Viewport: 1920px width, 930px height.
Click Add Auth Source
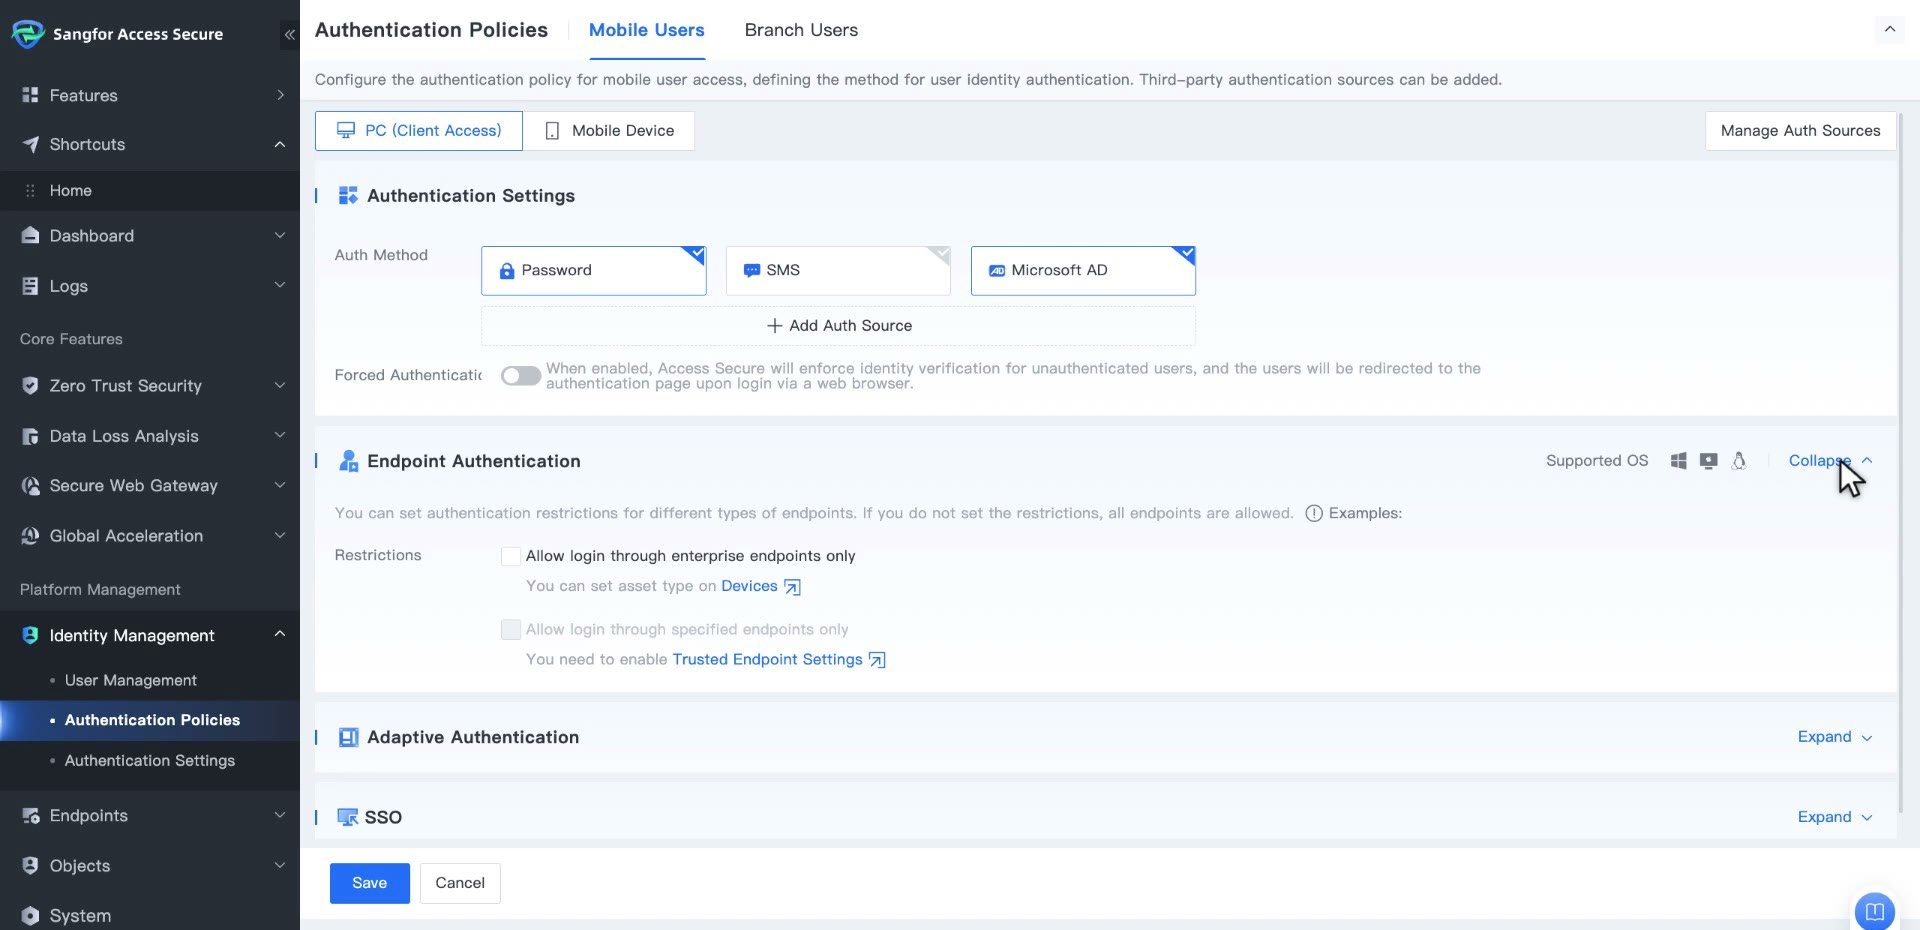tap(838, 326)
